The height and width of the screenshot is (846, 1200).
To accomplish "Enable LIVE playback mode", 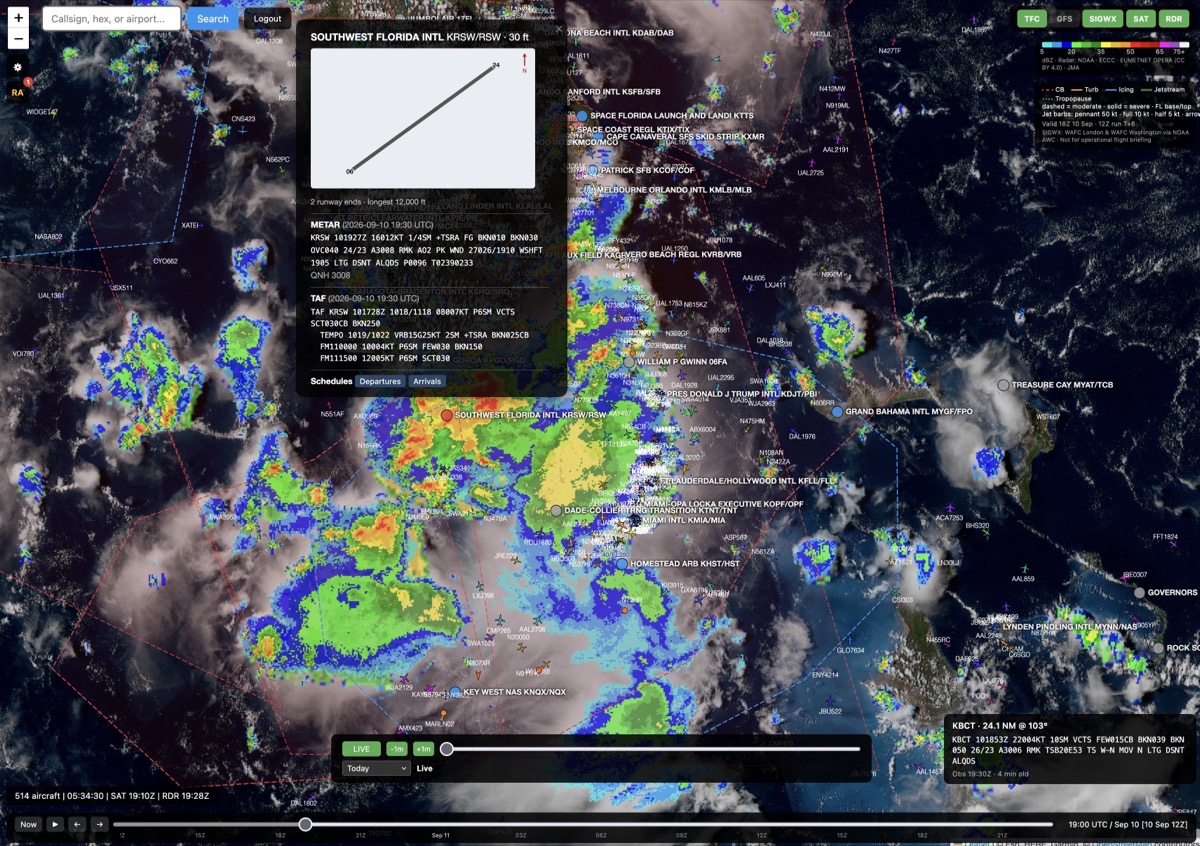I will point(361,748).
